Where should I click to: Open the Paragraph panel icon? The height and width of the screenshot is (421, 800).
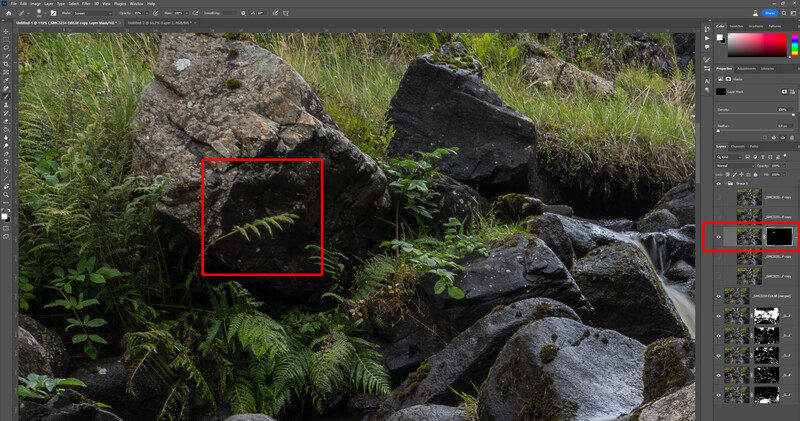(707, 90)
